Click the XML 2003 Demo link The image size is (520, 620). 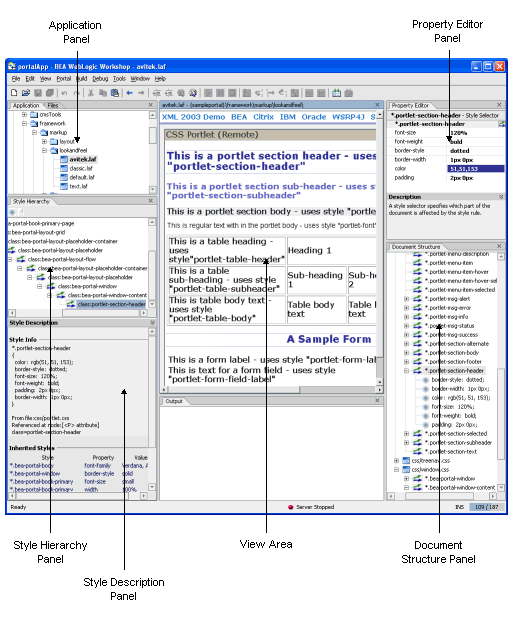pyautogui.click(x=193, y=117)
